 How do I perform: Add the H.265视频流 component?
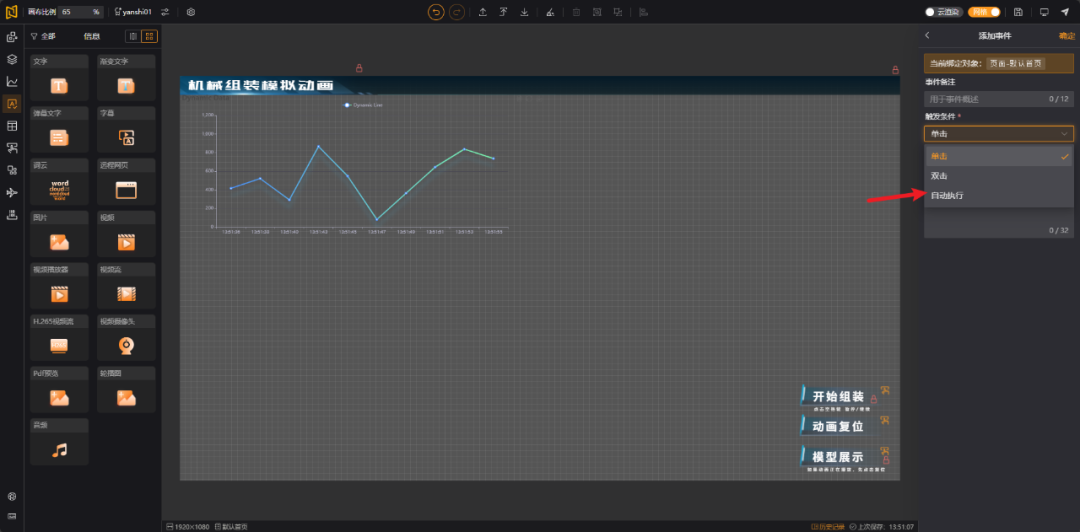(x=59, y=338)
